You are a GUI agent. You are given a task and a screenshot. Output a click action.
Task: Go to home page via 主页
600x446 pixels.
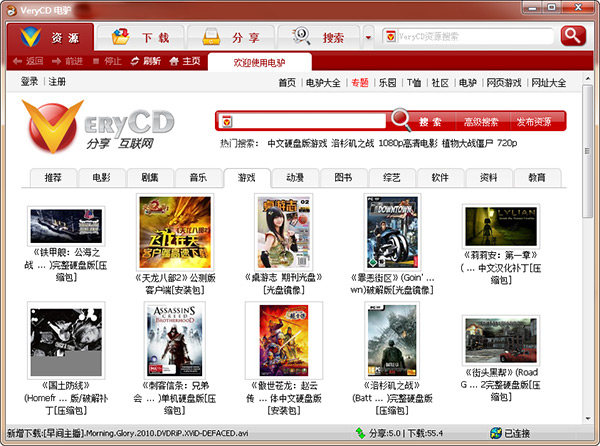185,61
